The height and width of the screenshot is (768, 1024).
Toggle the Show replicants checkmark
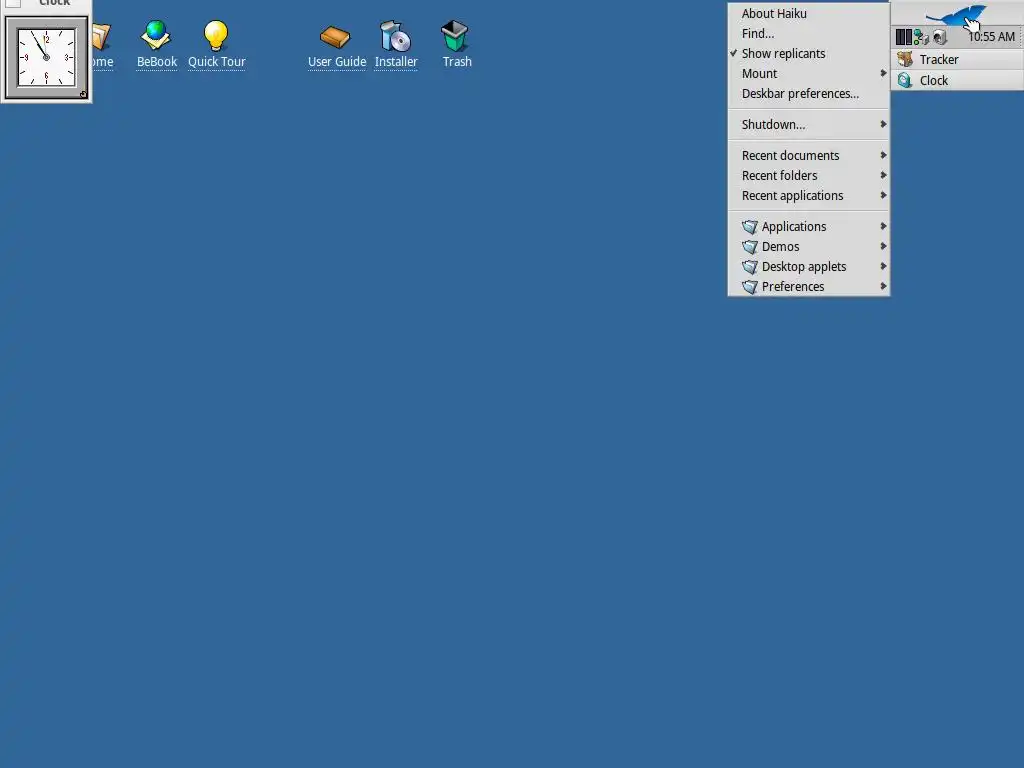(733, 53)
